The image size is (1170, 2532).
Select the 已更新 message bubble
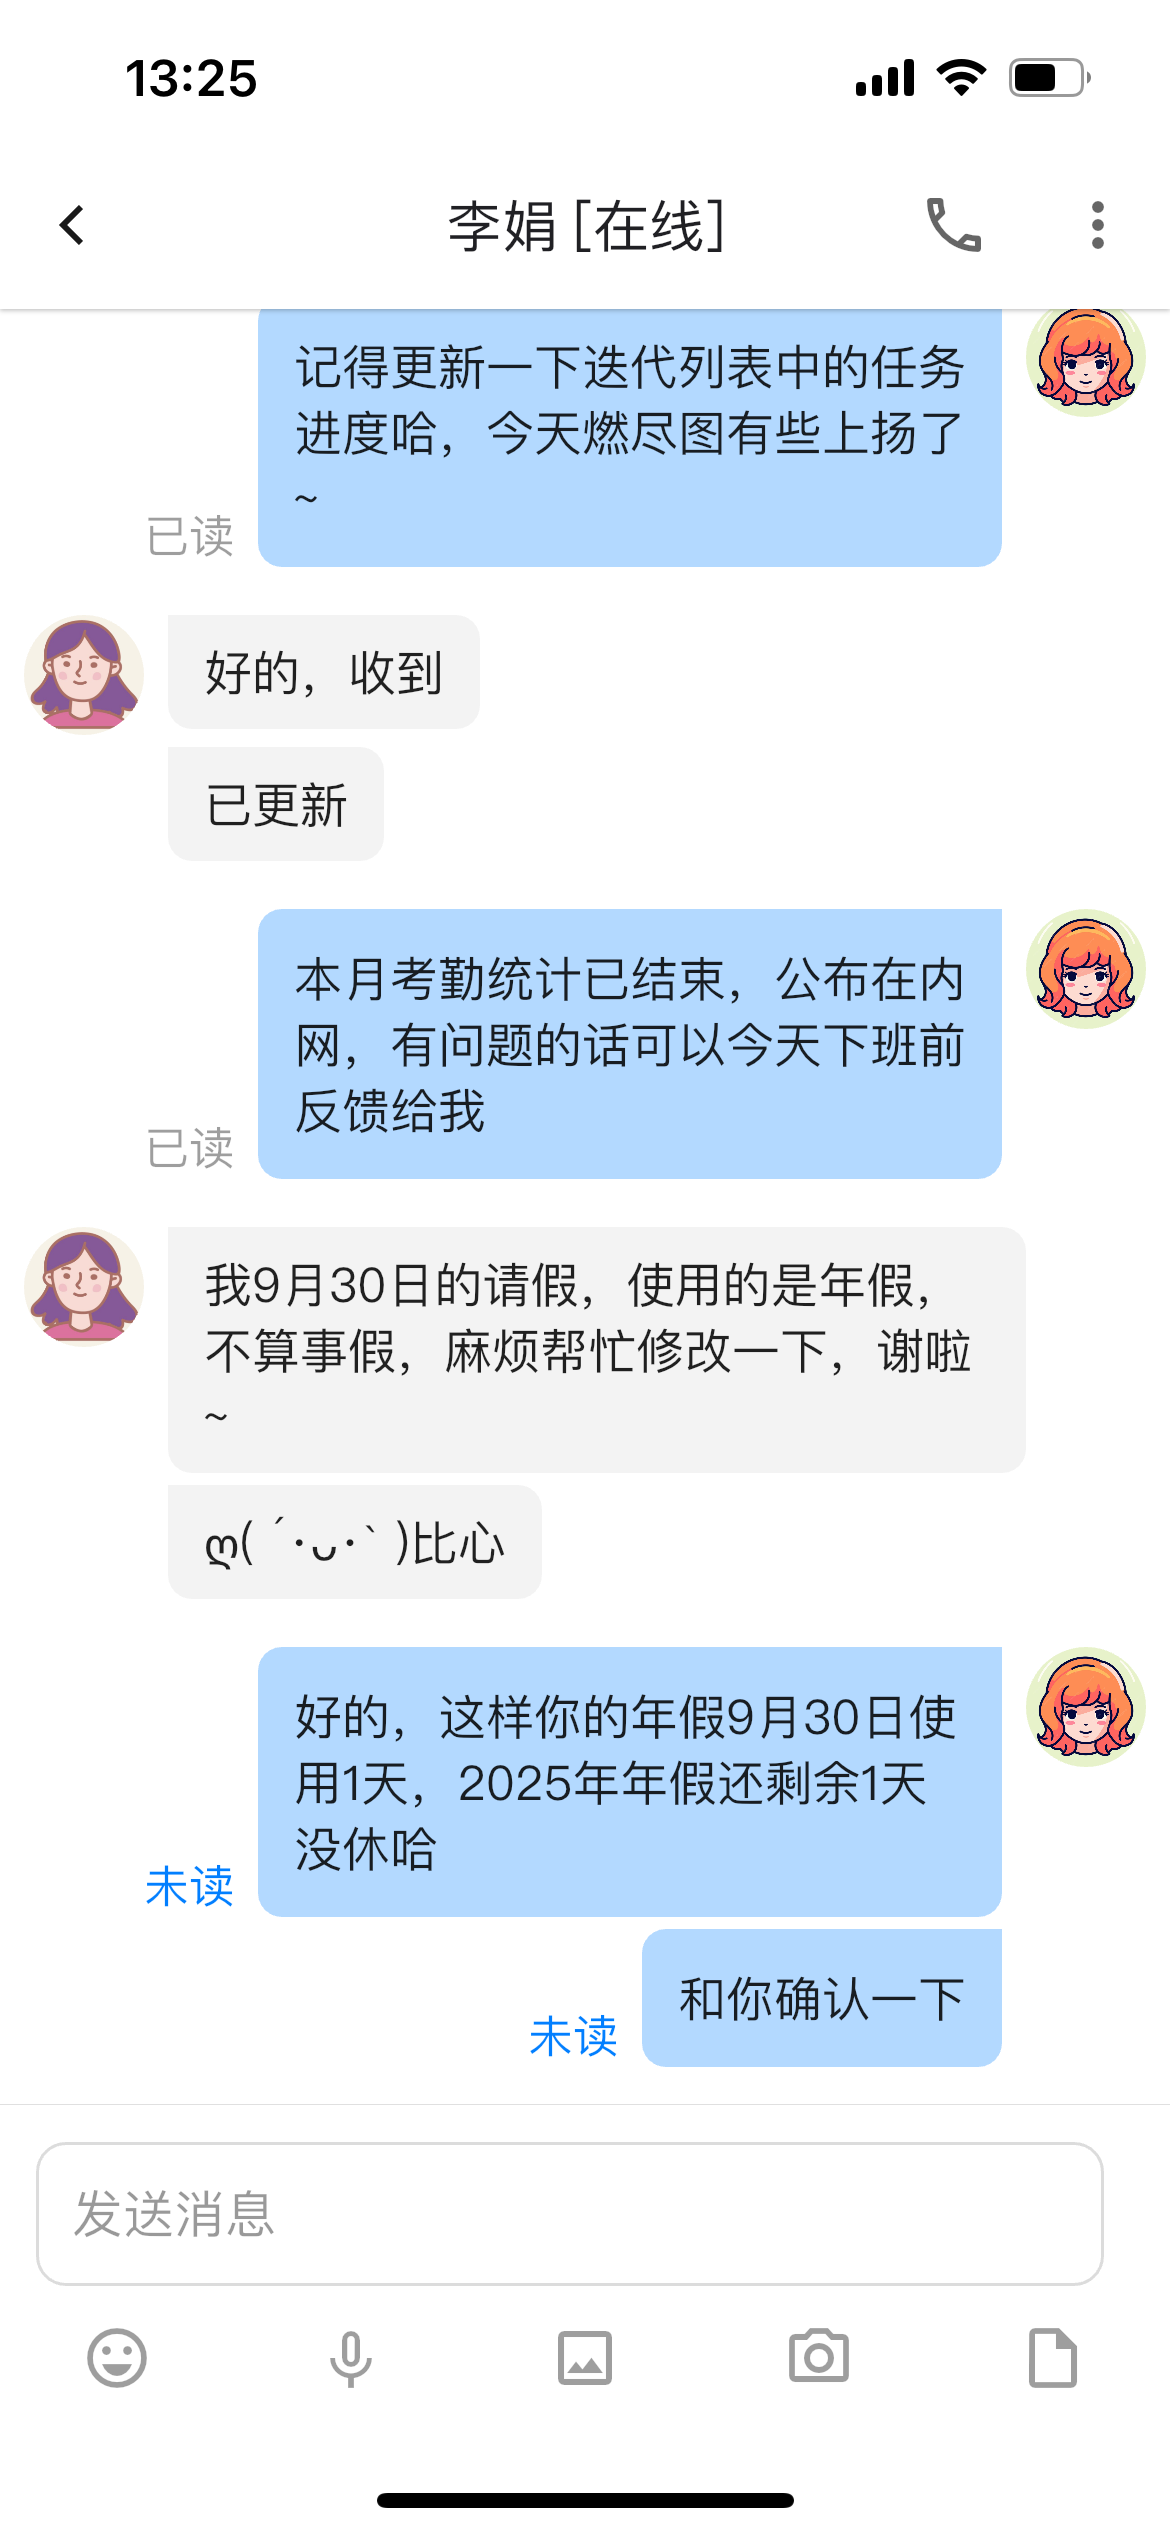276,804
